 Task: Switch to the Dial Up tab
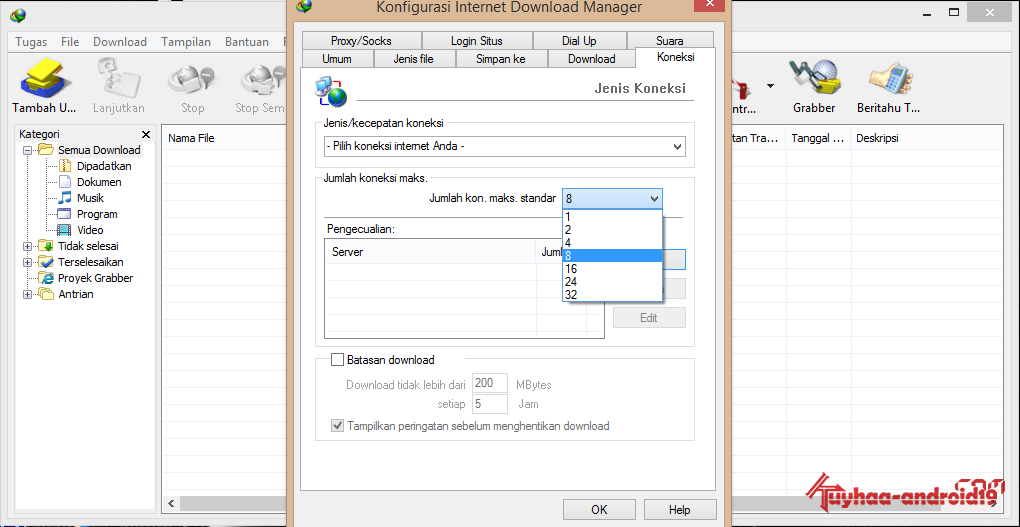coord(579,40)
